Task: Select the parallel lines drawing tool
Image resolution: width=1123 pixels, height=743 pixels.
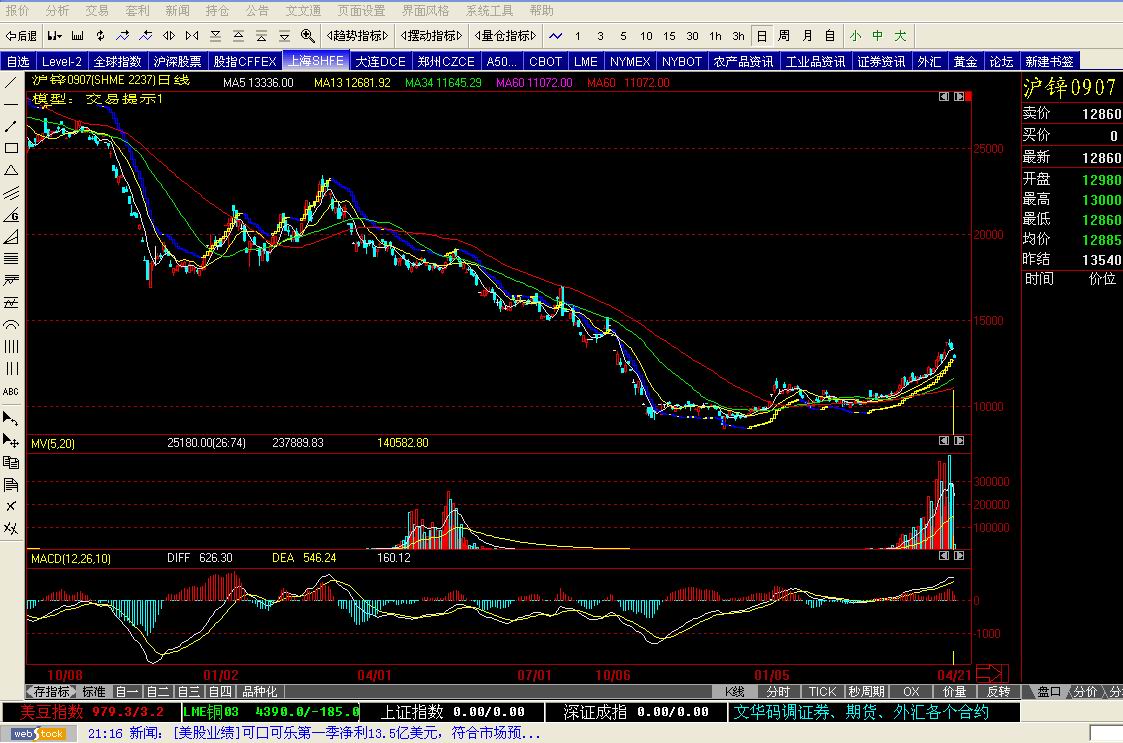Action: click(x=11, y=193)
